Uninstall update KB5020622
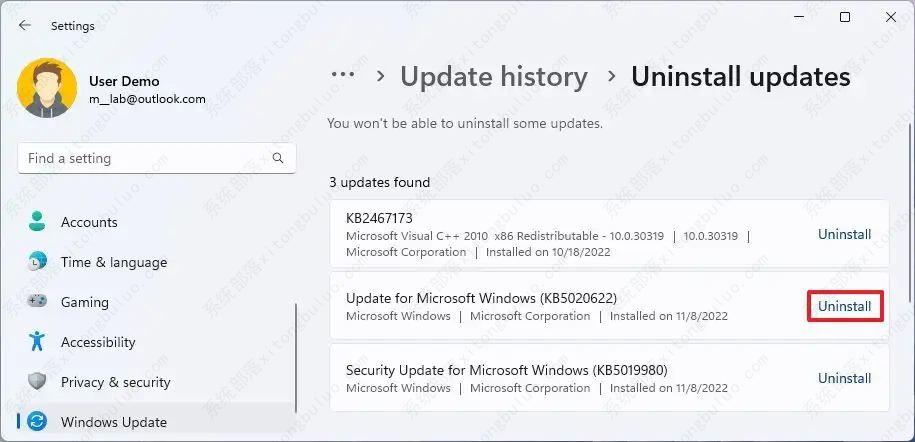The width and height of the screenshot is (915, 442). [844, 306]
